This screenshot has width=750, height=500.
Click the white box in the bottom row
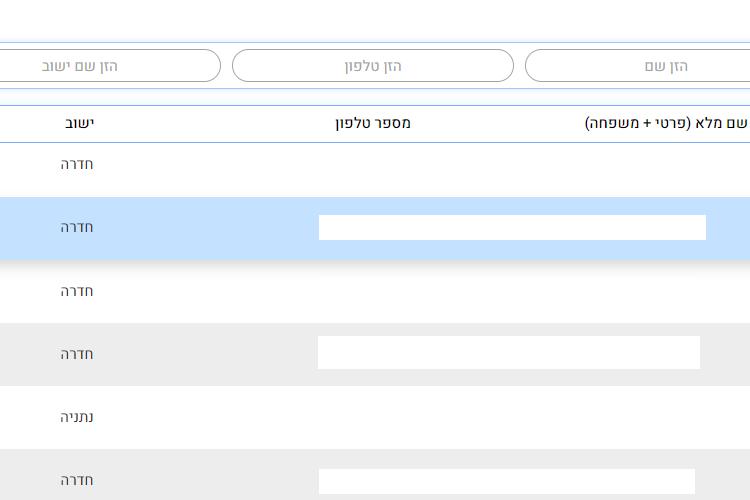coord(507,481)
